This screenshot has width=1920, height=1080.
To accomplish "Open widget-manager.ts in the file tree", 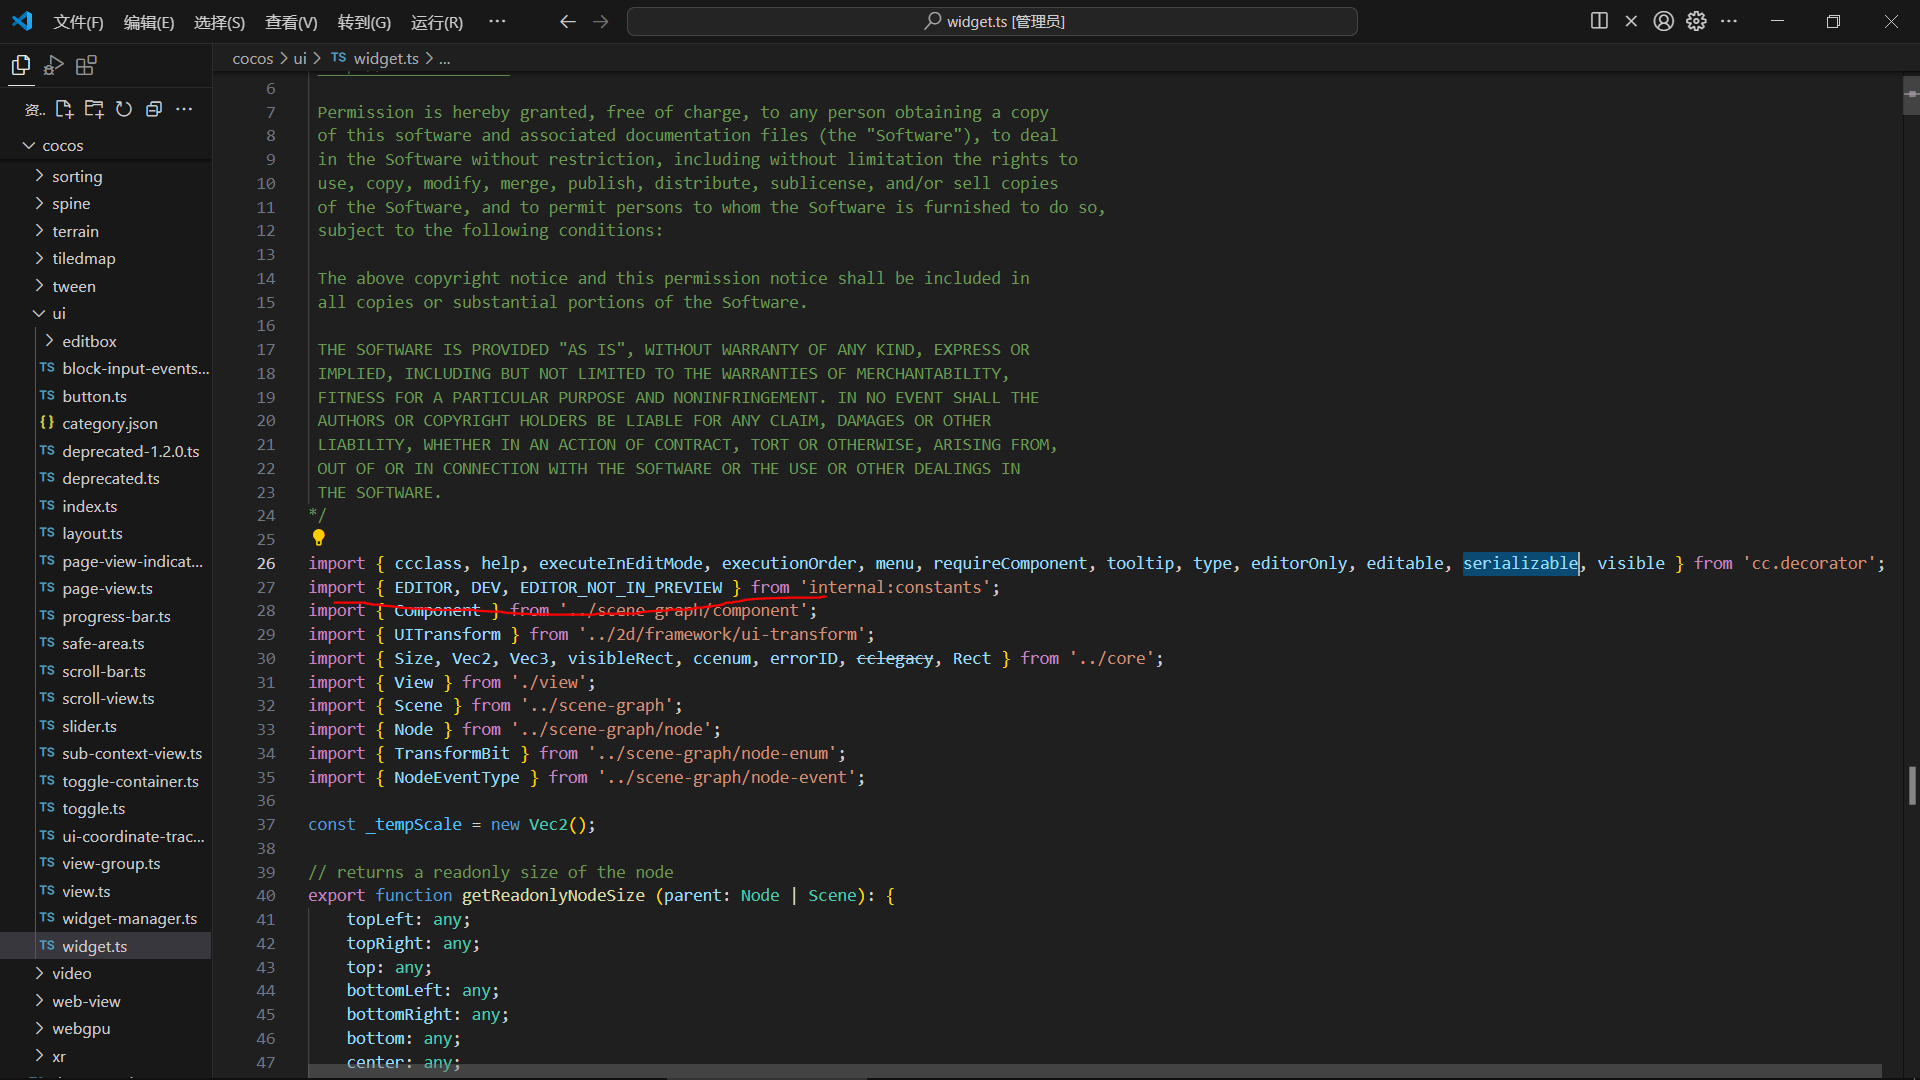I will (129, 918).
